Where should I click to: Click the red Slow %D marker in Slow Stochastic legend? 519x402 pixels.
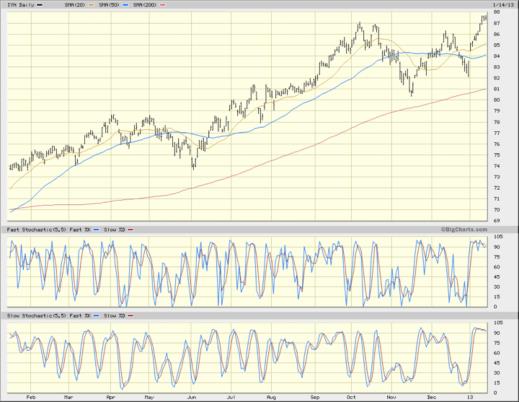[x=131, y=316]
